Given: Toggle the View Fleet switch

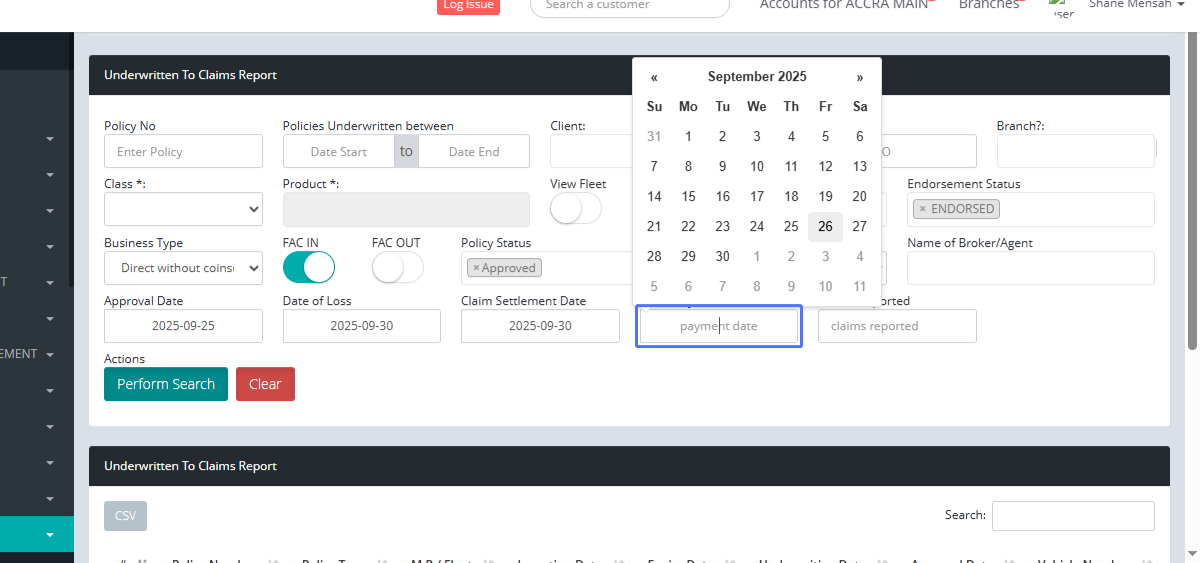Looking at the screenshot, I should tap(576, 209).
